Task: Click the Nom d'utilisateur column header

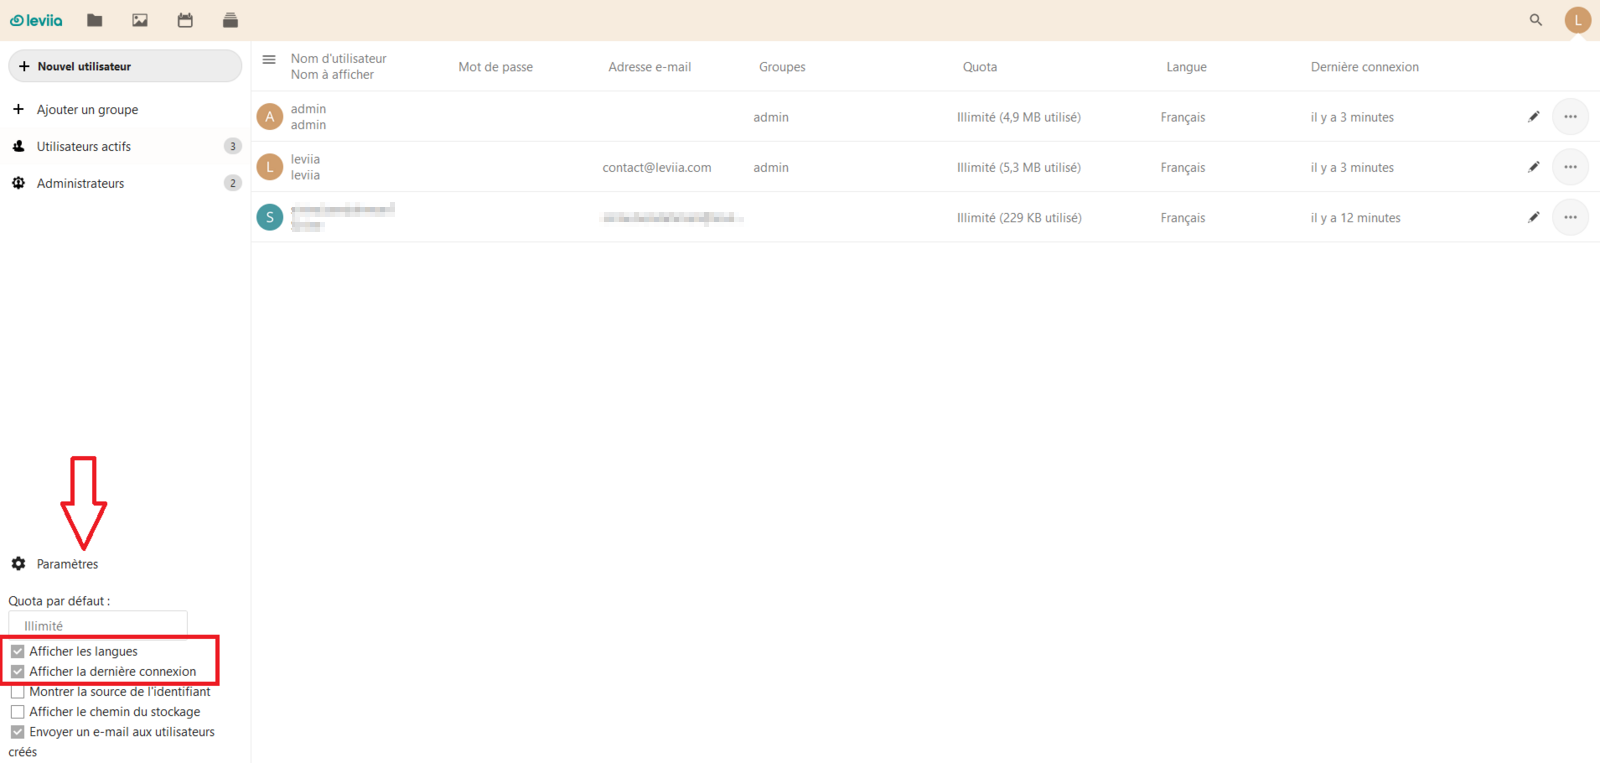Action: [x=339, y=59]
